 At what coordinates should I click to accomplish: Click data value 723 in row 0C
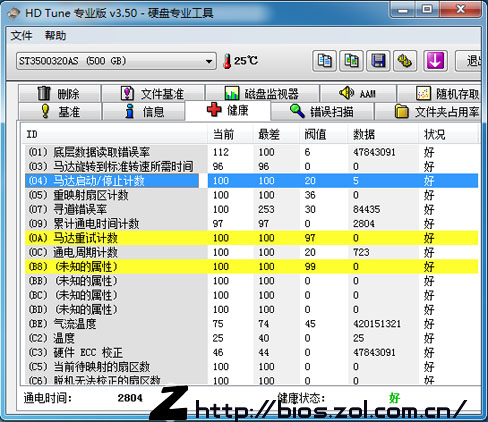tap(361, 252)
